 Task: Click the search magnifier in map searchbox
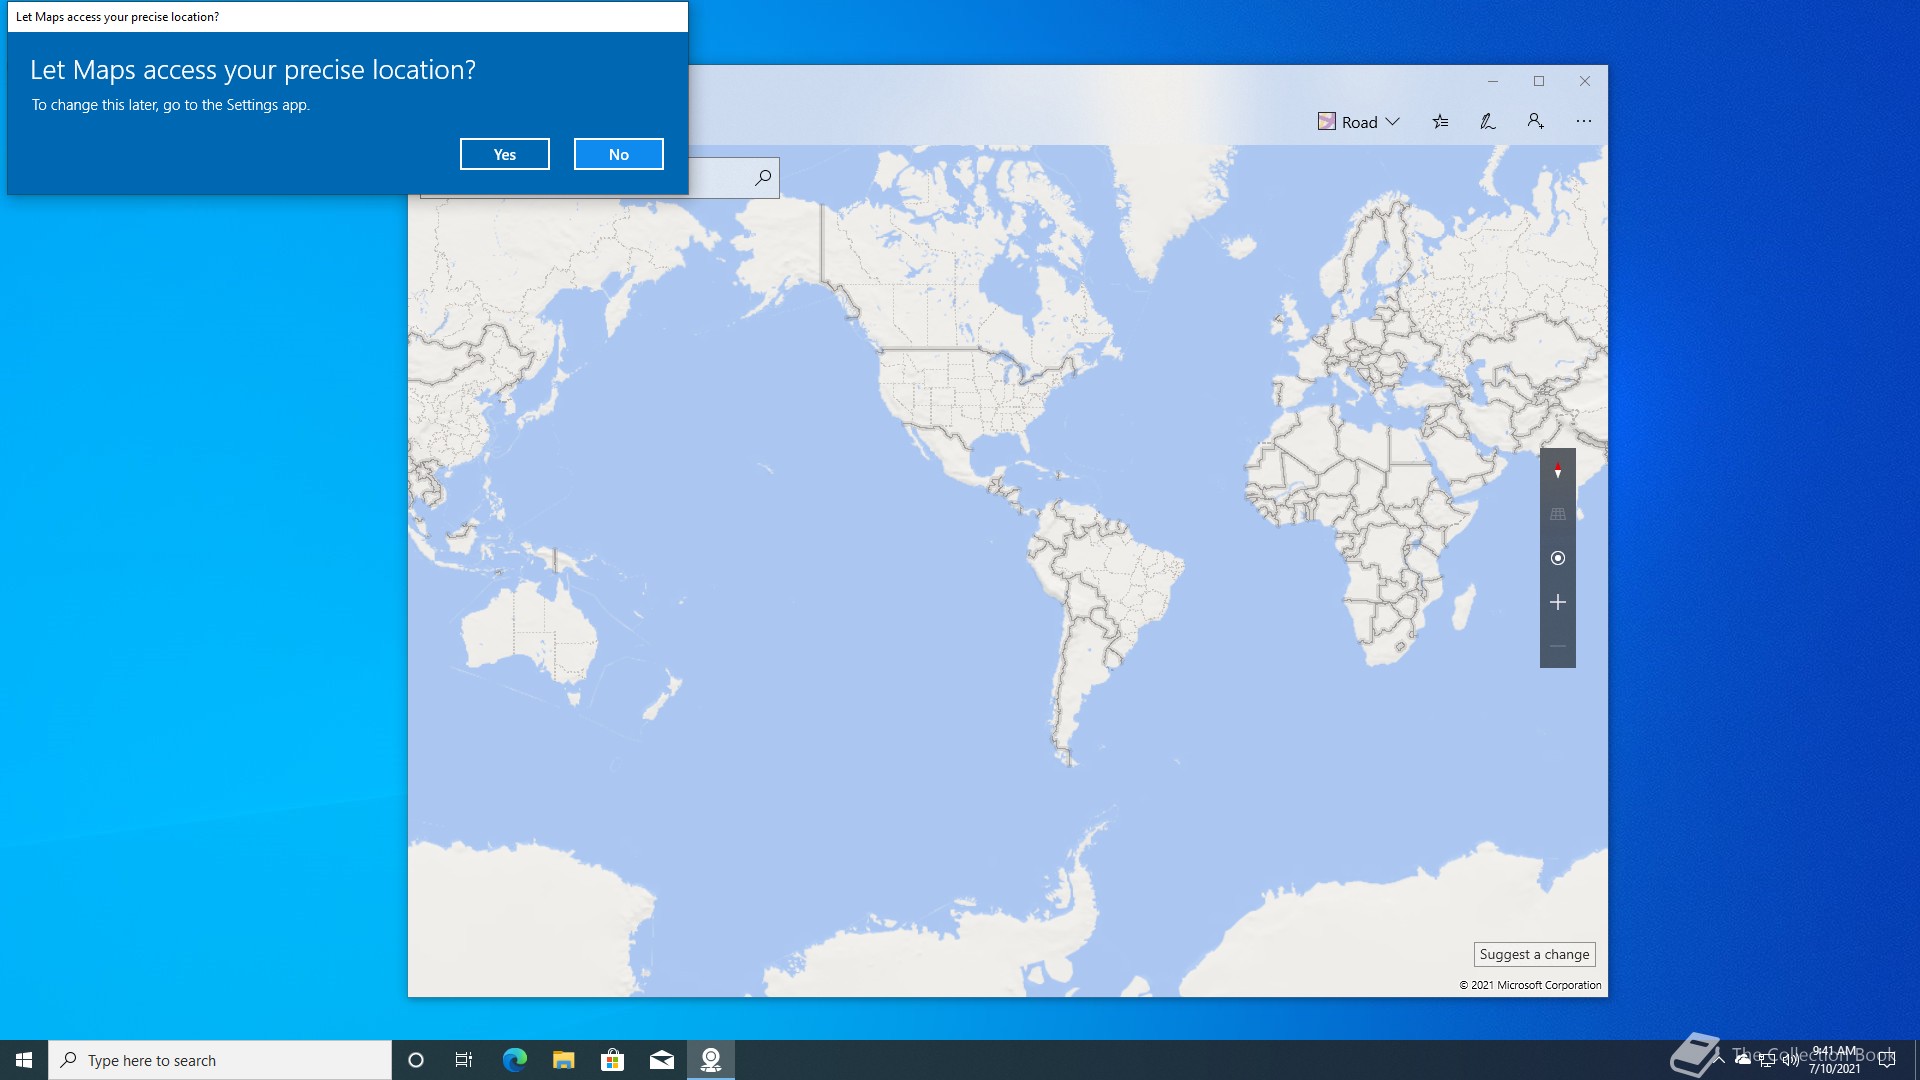763,178
